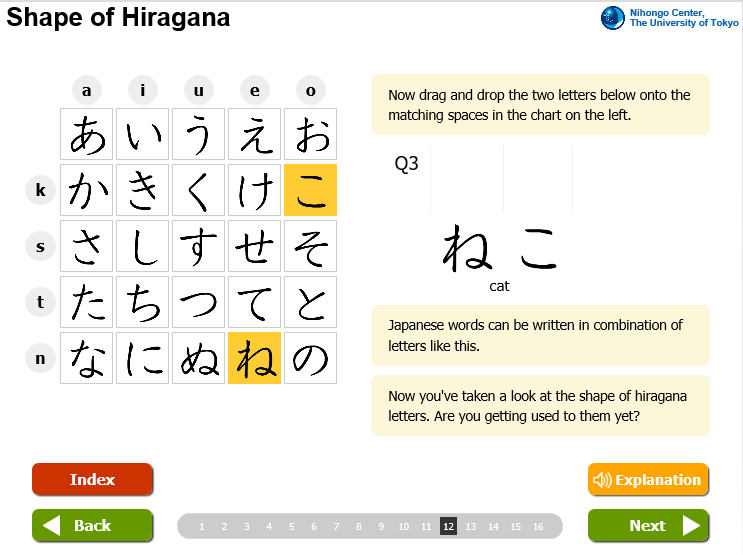Click the large ね letter above 'cat'
743x555 pixels.
coord(467,248)
